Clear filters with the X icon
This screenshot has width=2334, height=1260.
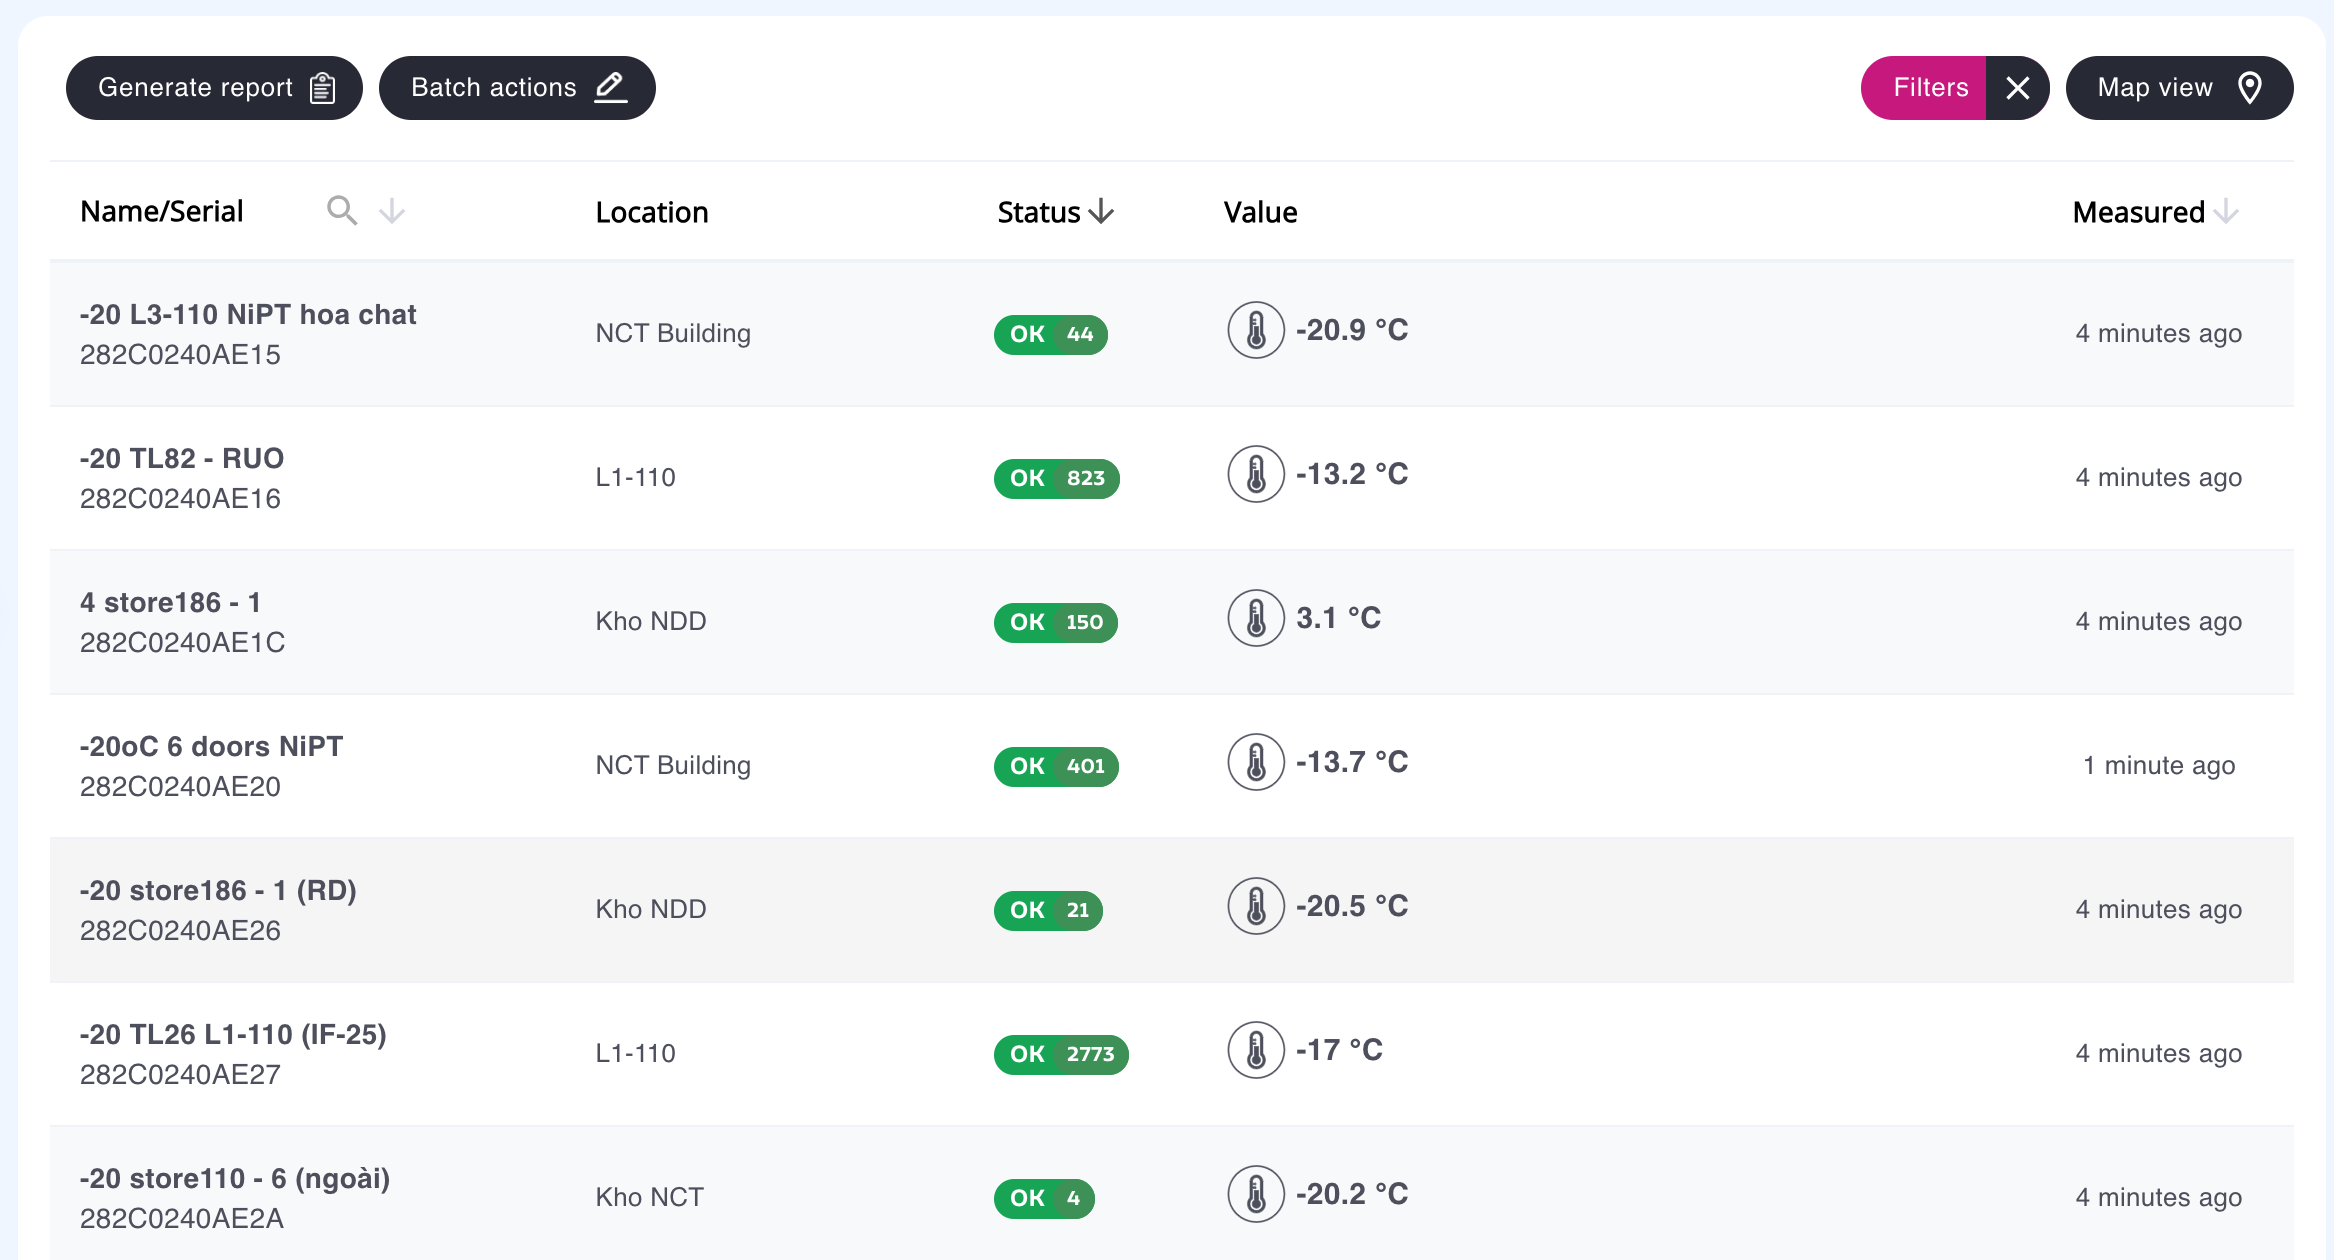pyautogui.click(x=2018, y=88)
